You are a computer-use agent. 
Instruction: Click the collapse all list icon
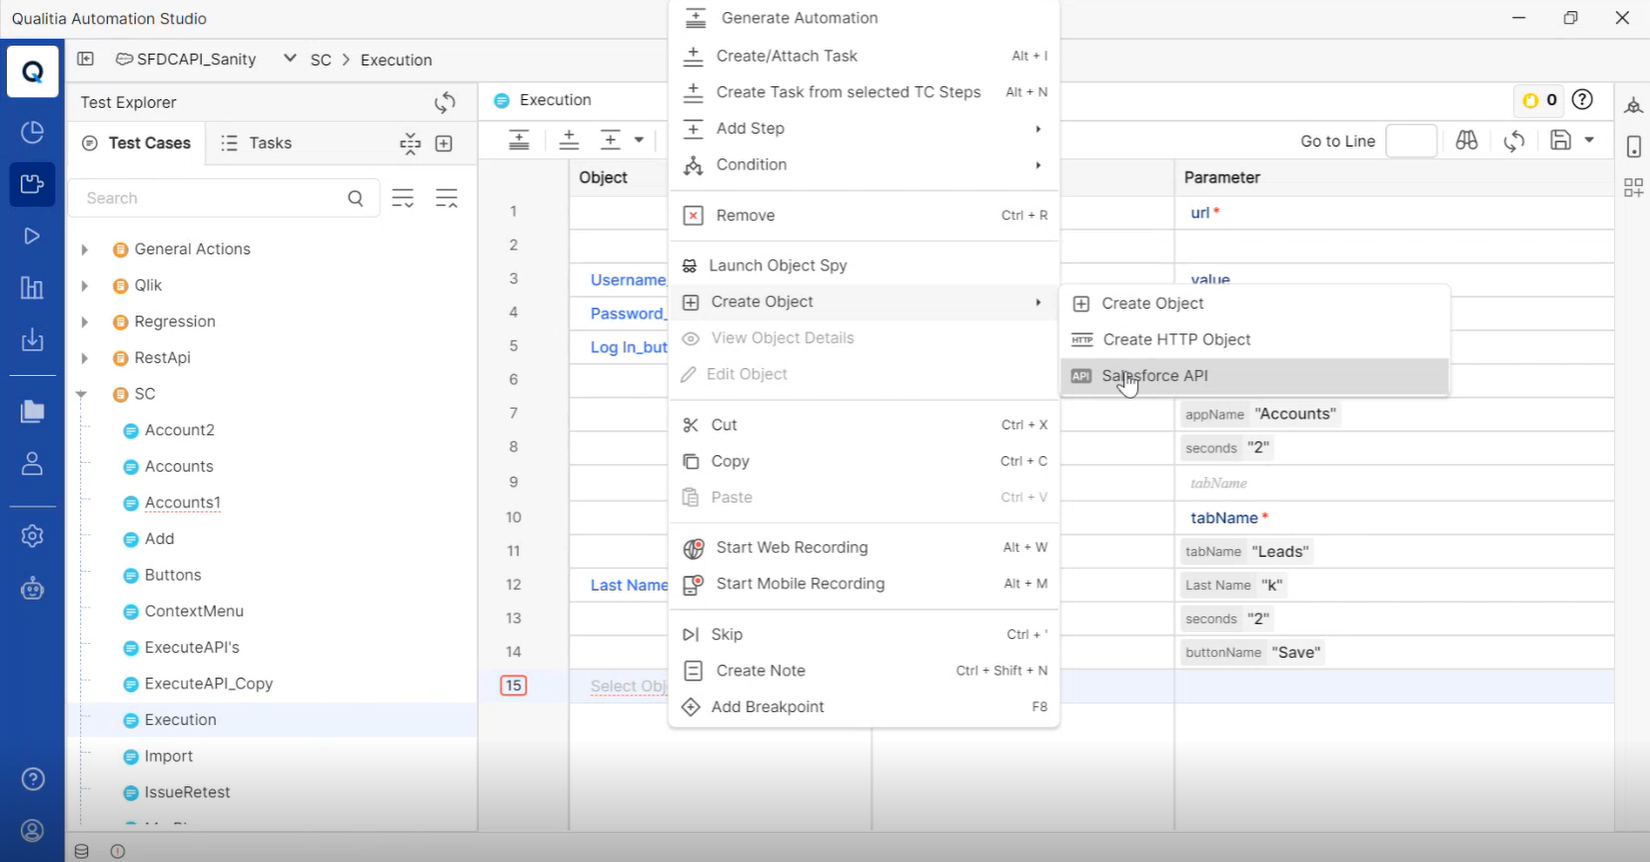(x=446, y=198)
